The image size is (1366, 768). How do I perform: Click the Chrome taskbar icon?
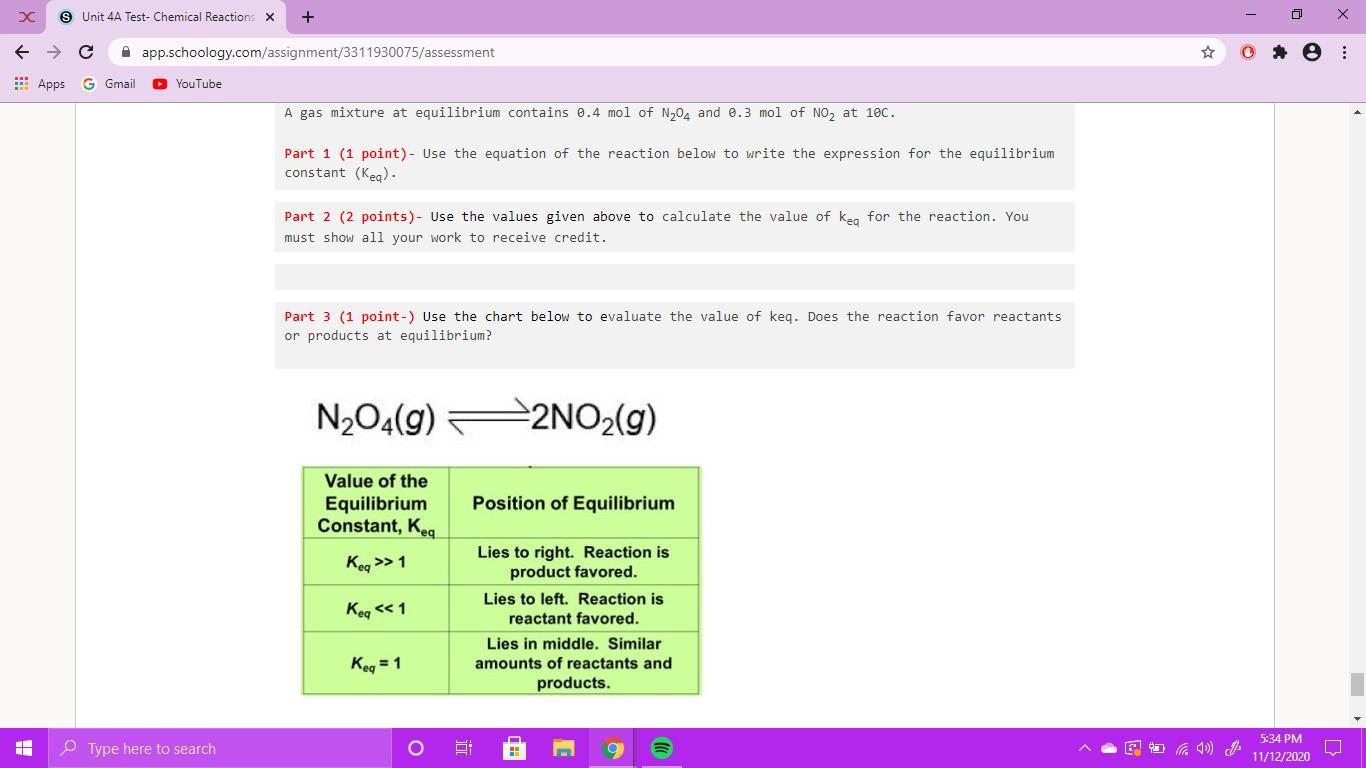click(x=612, y=748)
